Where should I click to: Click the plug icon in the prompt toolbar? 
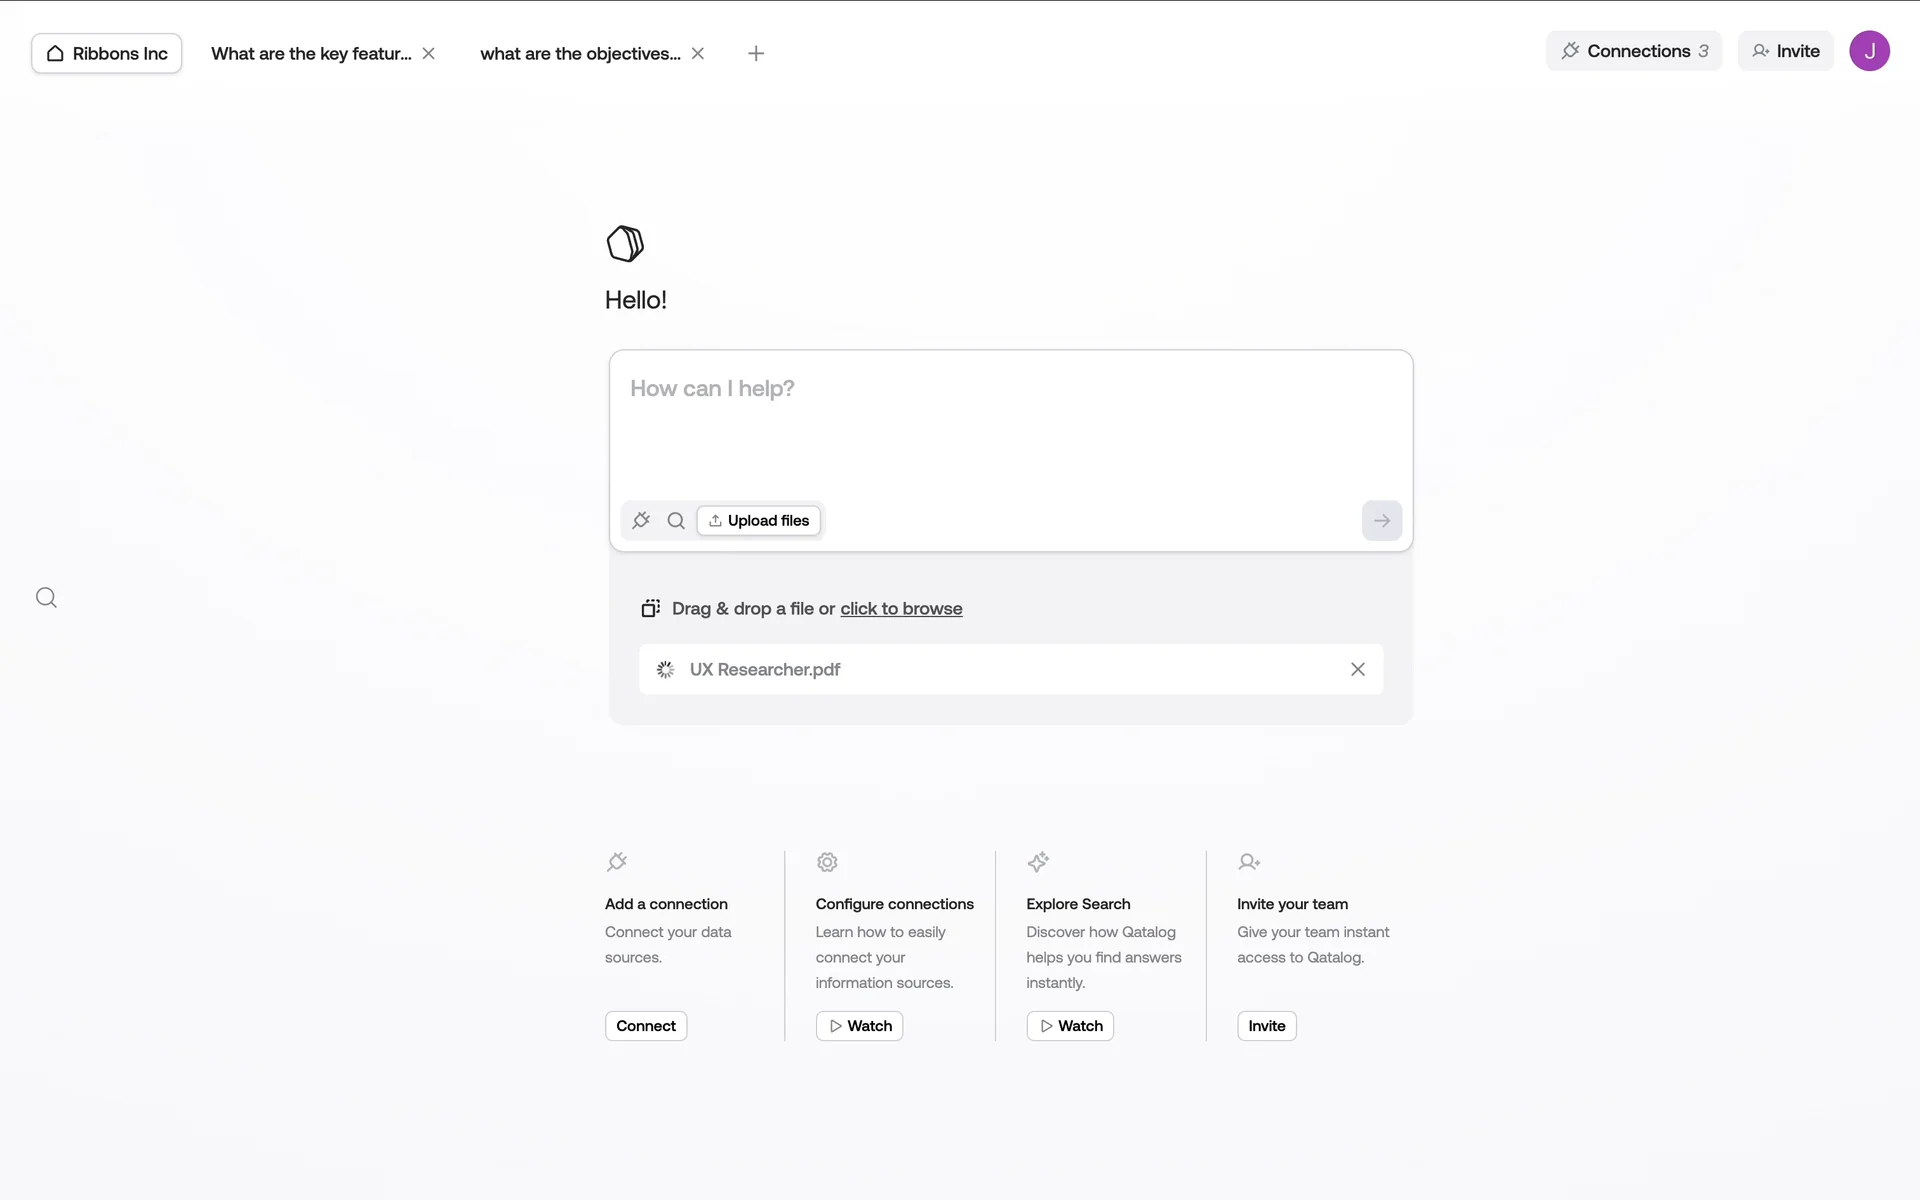coord(641,520)
